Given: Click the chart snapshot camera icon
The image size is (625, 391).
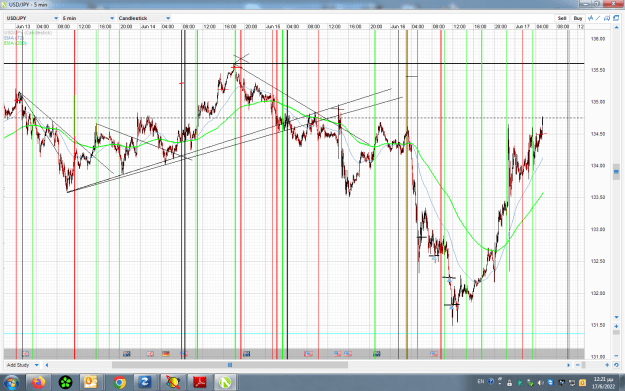Looking at the screenshot, I should [x=607, y=18].
